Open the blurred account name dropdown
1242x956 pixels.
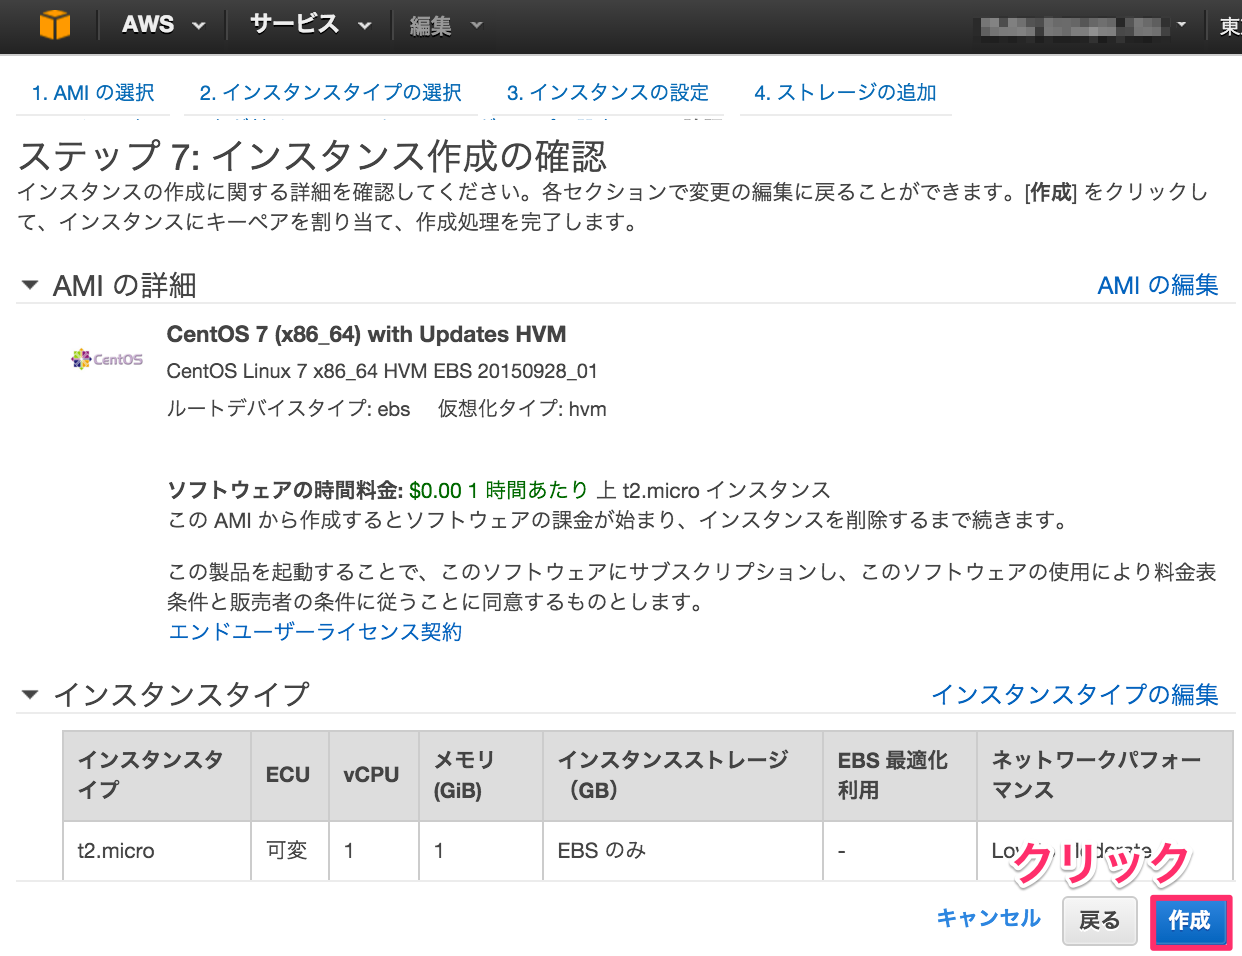[1083, 26]
